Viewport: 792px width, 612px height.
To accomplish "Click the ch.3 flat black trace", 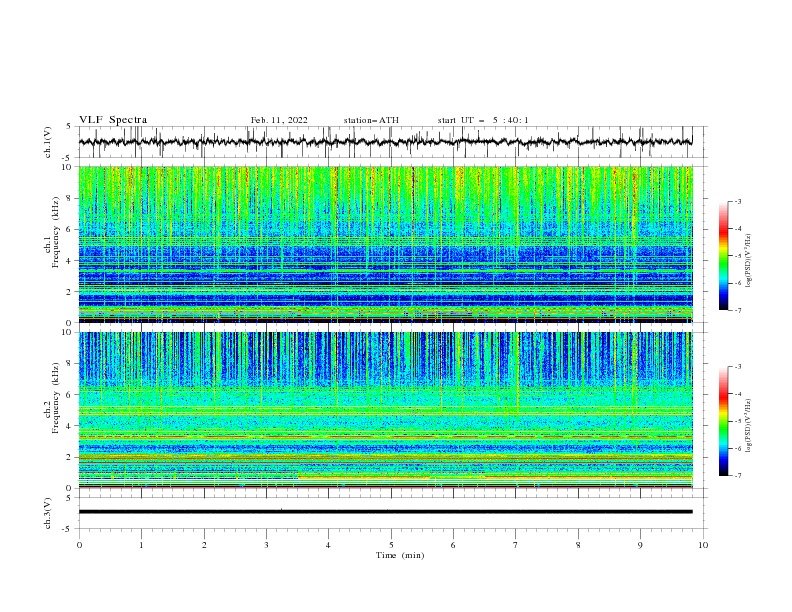I will point(385,512).
